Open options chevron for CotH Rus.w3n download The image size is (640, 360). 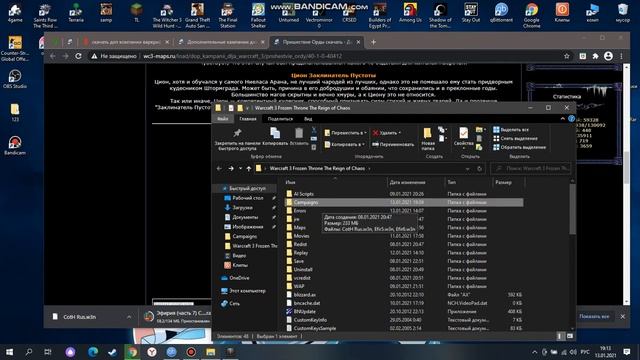pyautogui.click(x=129, y=317)
